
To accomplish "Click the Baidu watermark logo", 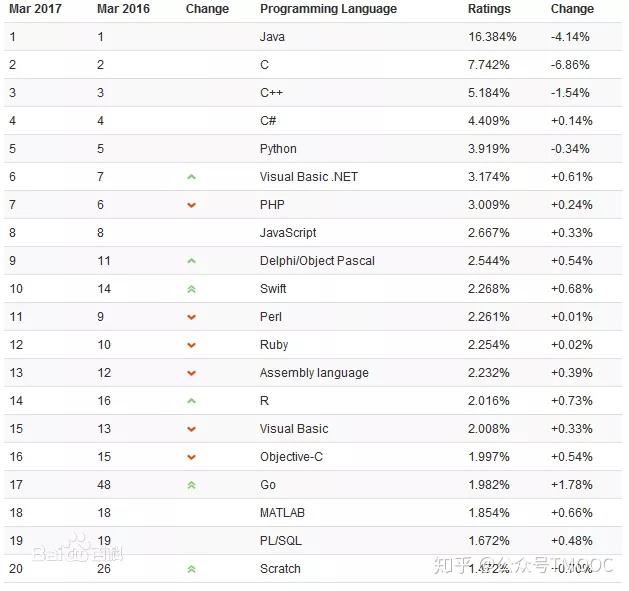I will [78, 553].
